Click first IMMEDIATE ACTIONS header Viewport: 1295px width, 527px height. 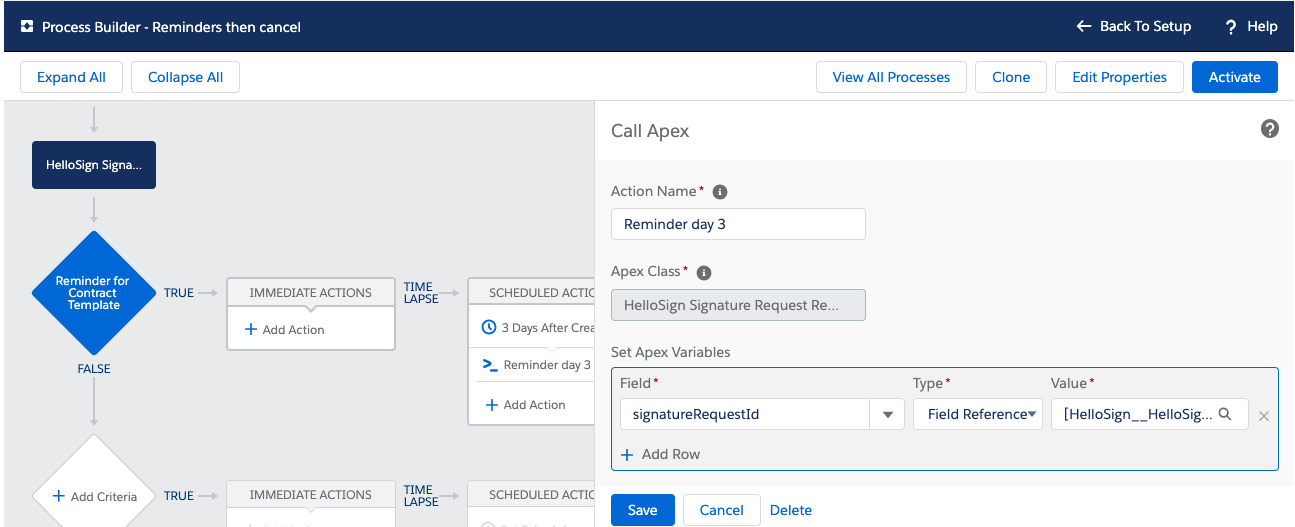(x=311, y=293)
